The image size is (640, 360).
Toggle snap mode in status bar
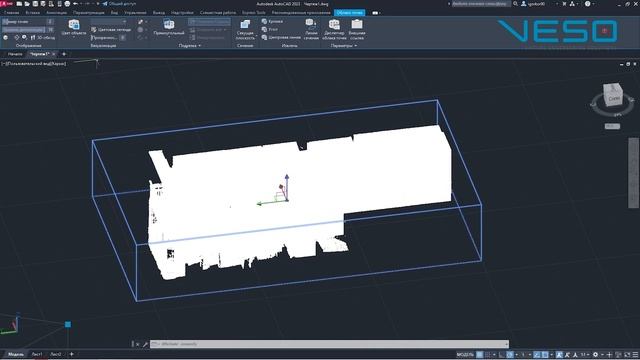click(488, 354)
